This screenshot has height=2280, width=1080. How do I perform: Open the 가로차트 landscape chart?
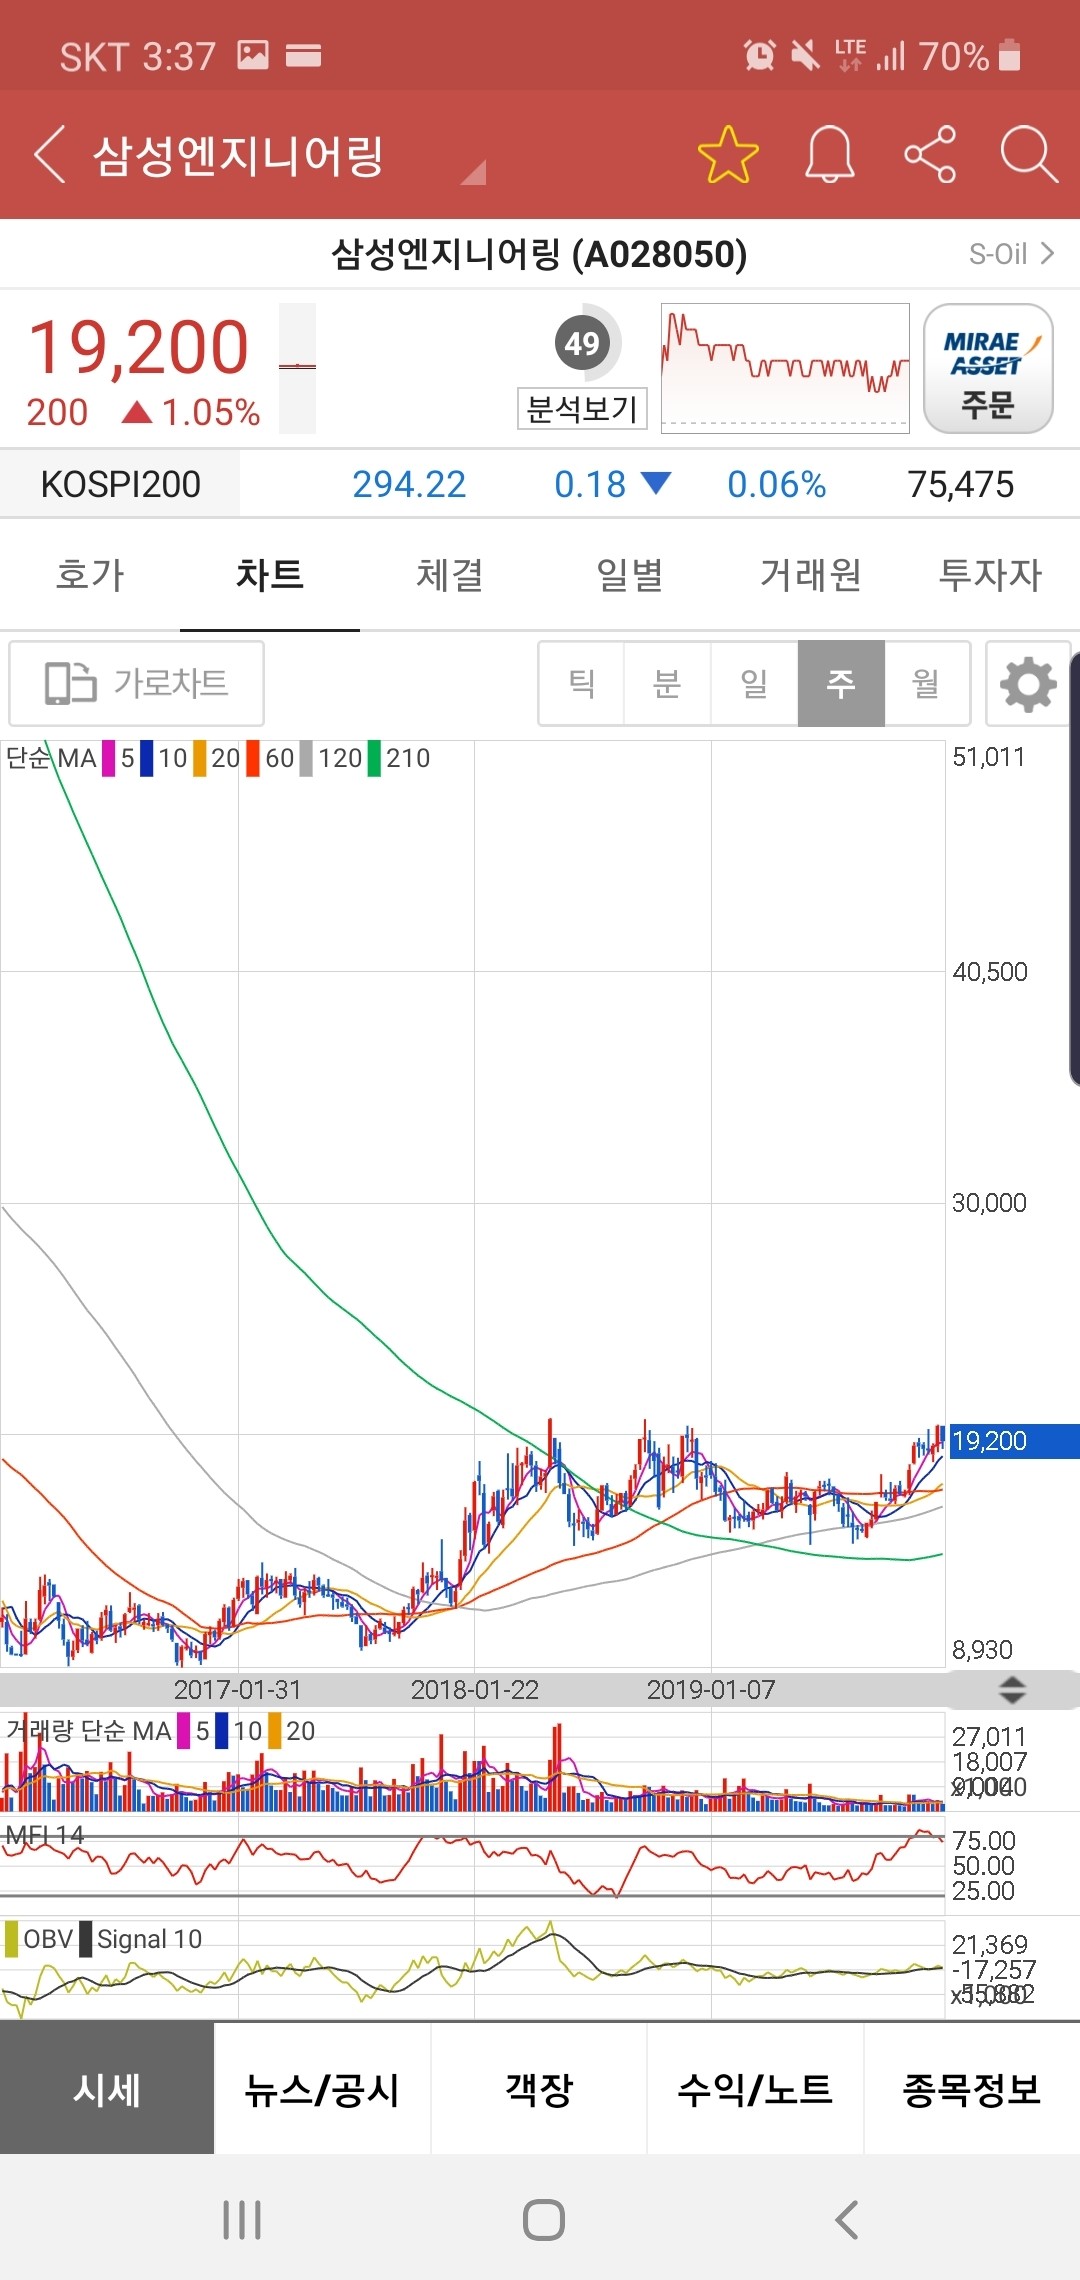(137, 683)
